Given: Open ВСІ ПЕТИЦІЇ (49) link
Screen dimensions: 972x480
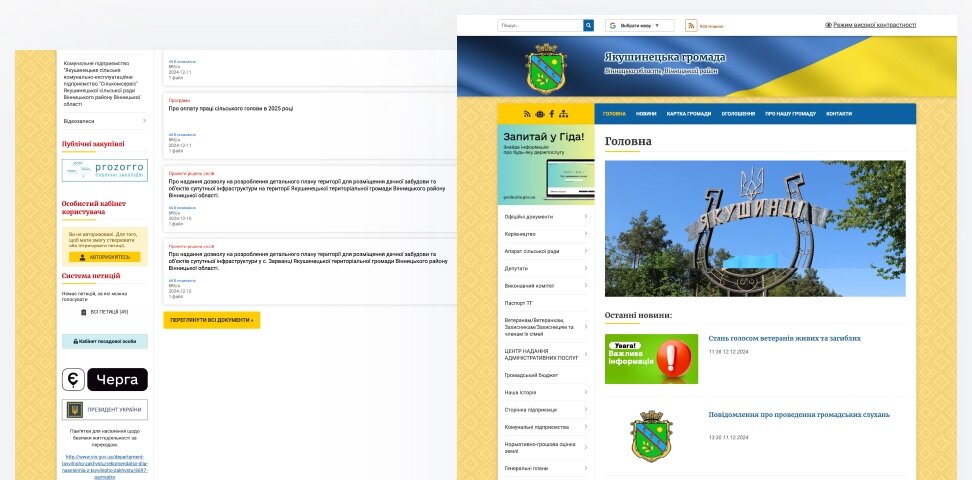Looking at the screenshot, I should click(105, 312).
